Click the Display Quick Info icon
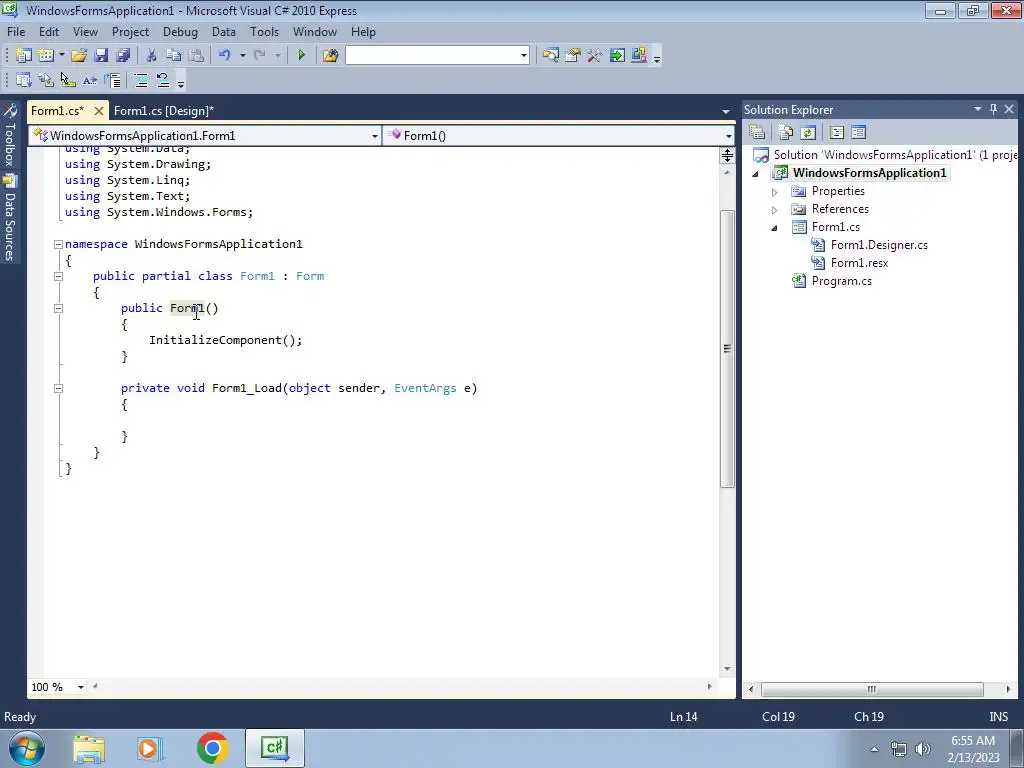This screenshot has height=768, width=1024. click(x=68, y=80)
